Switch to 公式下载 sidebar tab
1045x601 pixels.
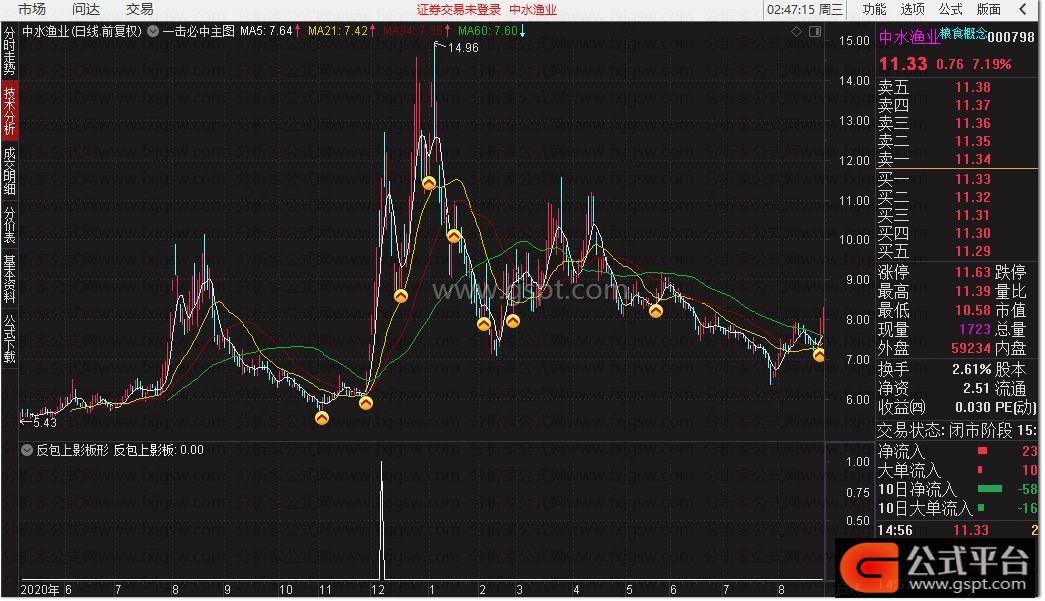[9, 338]
